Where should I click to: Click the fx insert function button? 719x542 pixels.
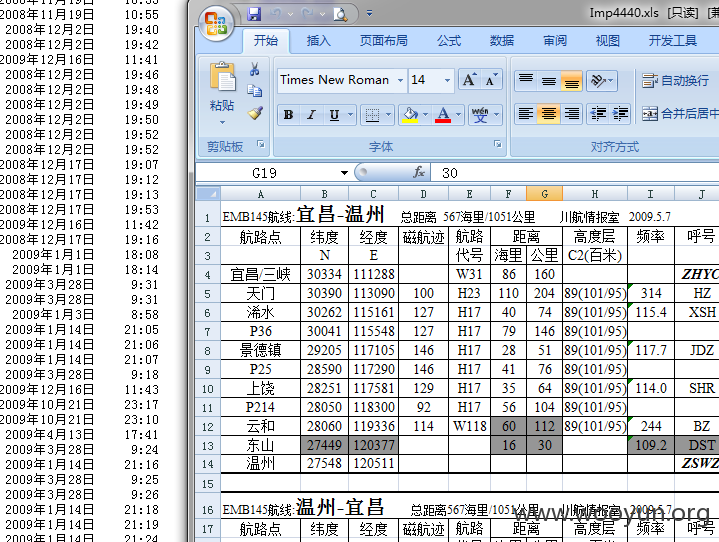coord(418,172)
